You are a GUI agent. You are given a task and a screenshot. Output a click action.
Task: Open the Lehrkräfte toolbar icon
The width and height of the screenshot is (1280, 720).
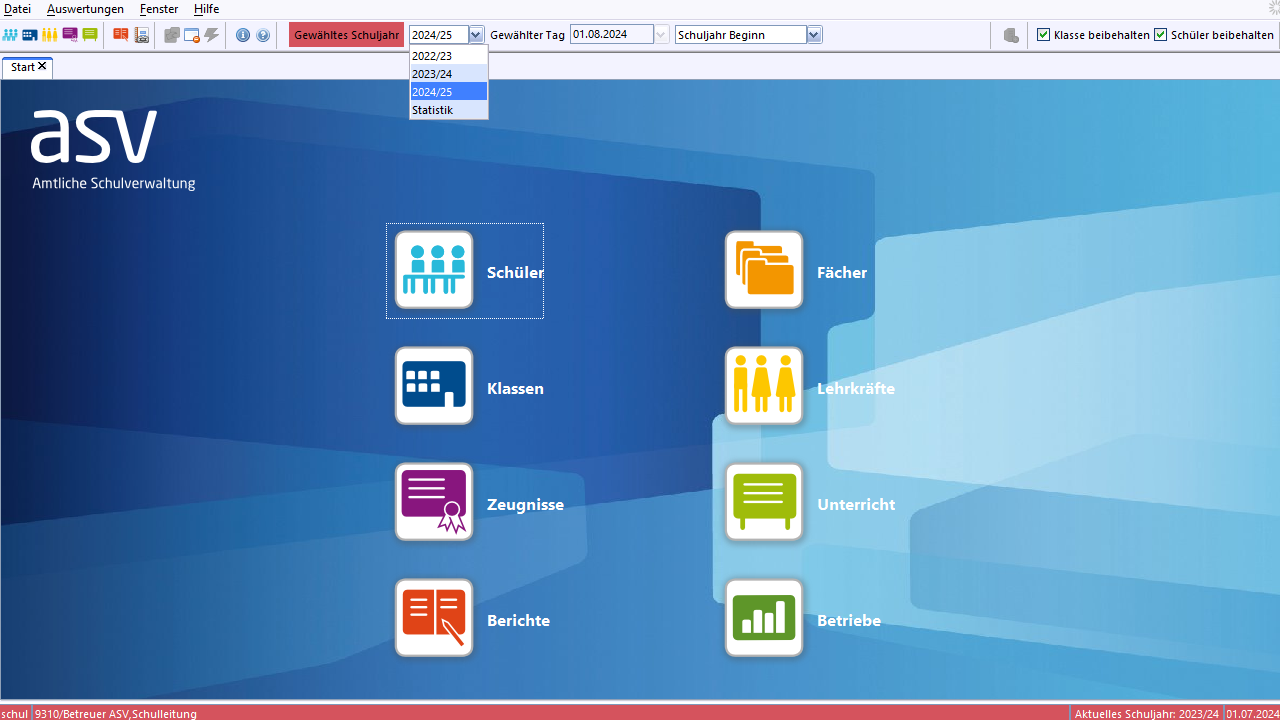50,35
